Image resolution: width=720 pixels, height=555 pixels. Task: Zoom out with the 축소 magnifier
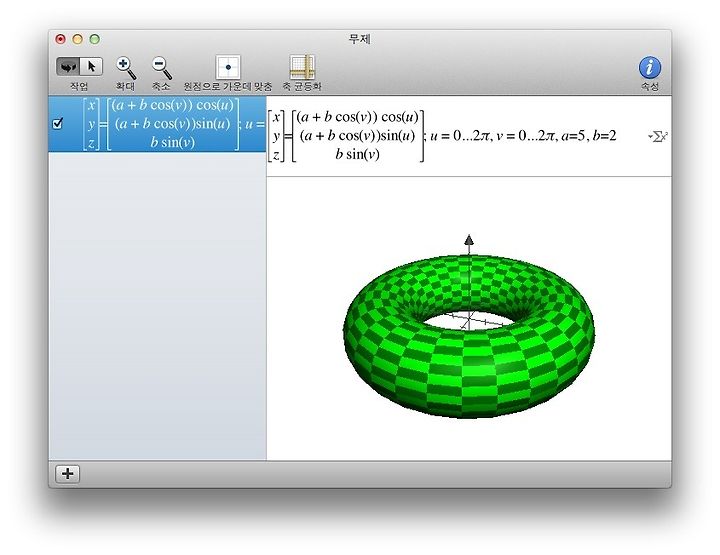click(x=162, y=67)
